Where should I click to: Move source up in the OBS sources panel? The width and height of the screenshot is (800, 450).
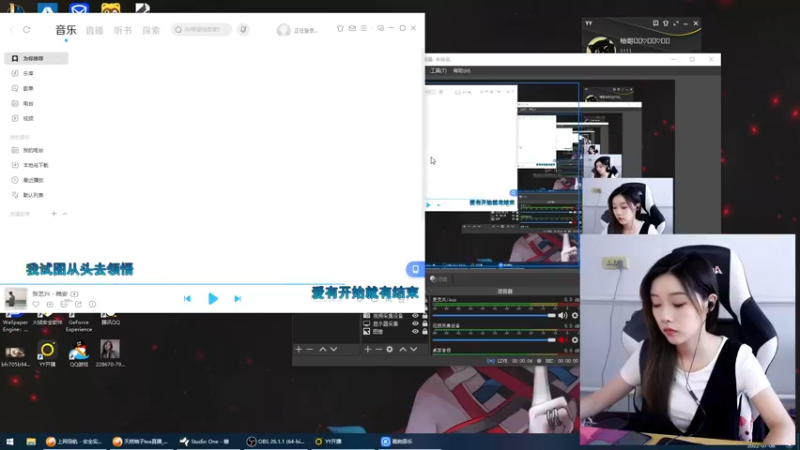(403, 349)
